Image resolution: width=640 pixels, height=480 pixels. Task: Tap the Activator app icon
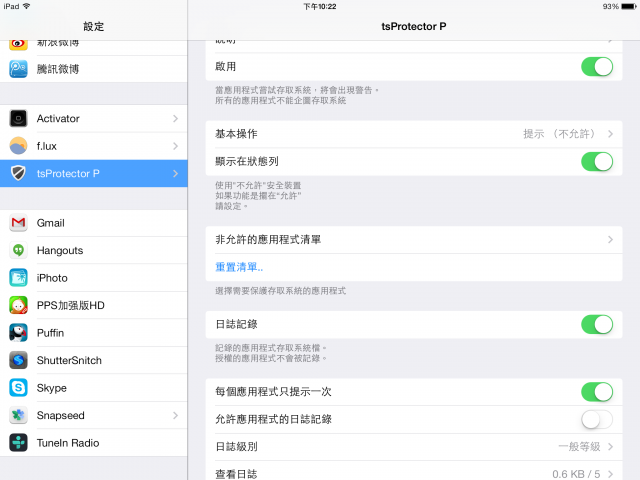(18, 118)
